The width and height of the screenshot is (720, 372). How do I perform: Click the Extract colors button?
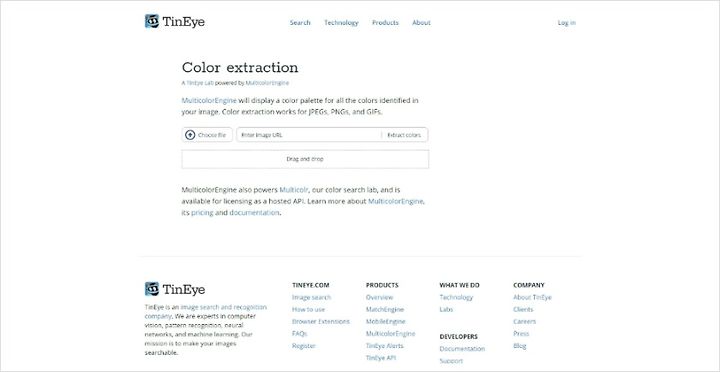404,135
